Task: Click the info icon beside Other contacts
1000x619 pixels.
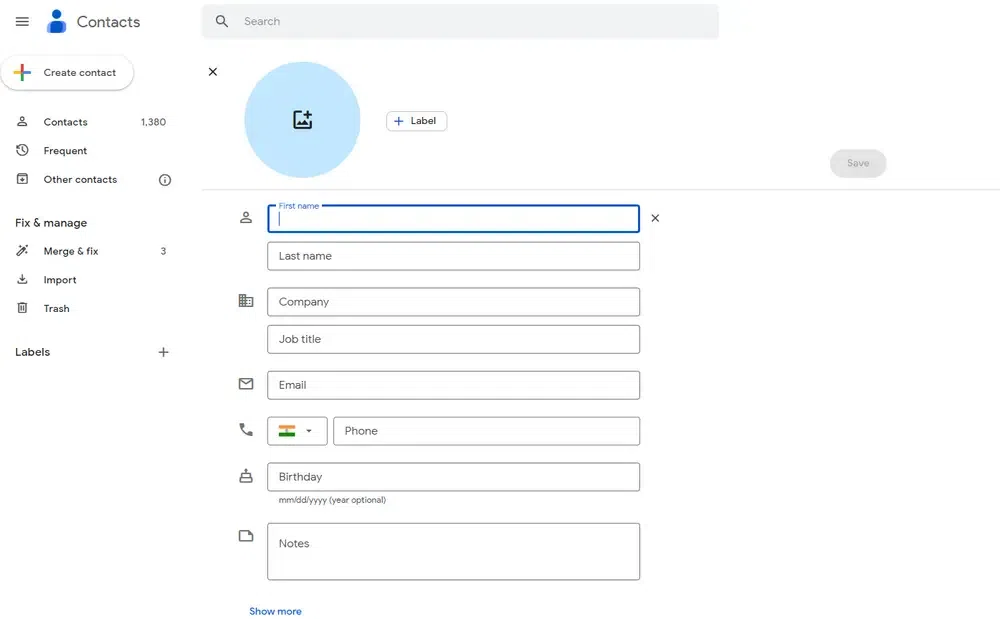Action: [165, 180]
